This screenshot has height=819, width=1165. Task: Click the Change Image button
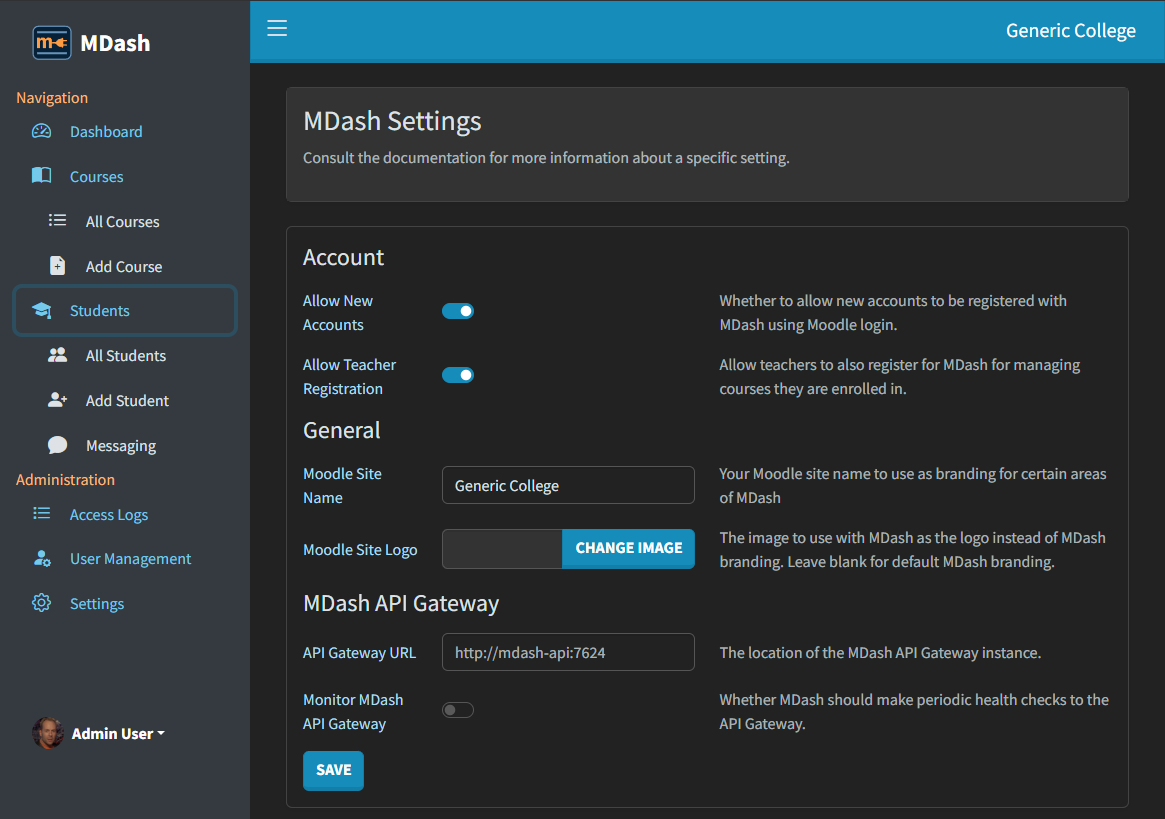629,548
